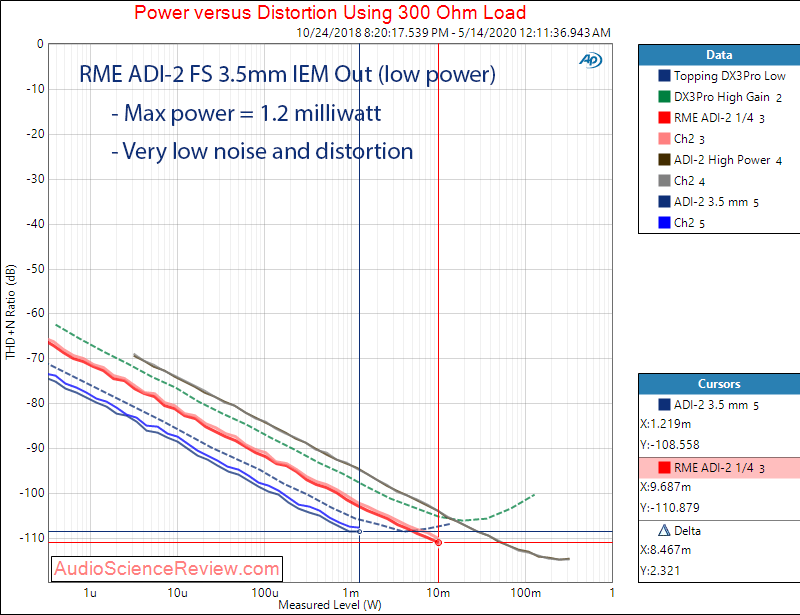800x615 pixels.
Task: Click the Ch2 4 gray legend swatch
Action: point(664,181)
